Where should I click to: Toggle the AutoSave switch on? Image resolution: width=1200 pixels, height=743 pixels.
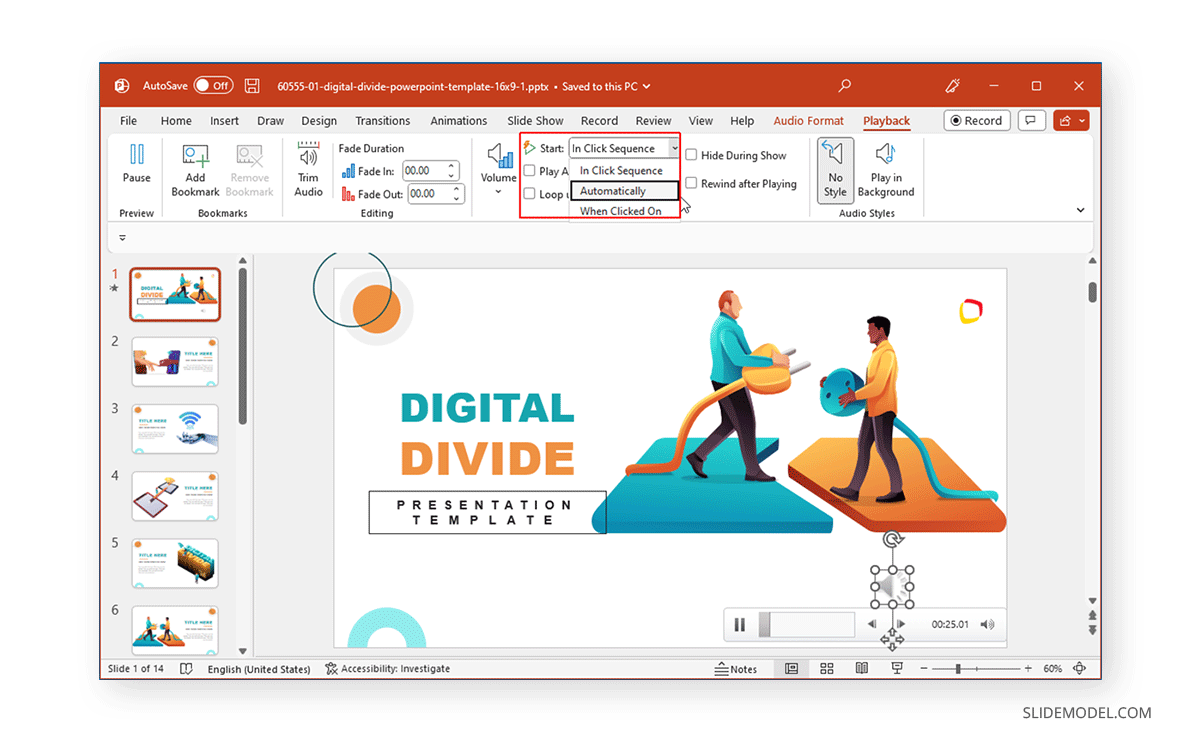click(213, 85)
